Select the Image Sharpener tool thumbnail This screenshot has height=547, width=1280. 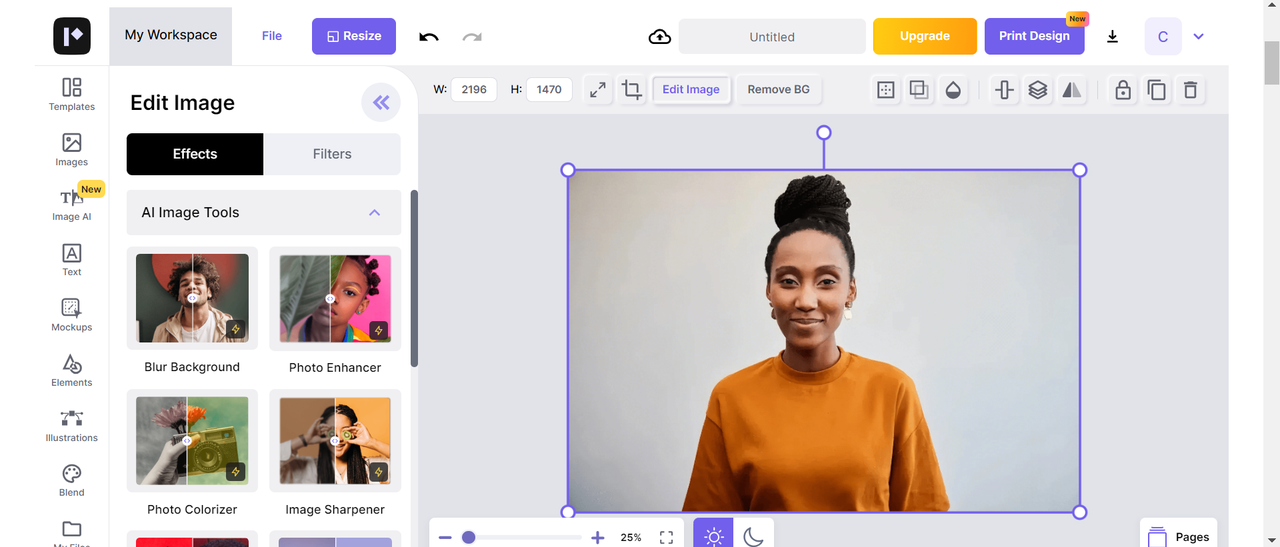coord(335,441)
